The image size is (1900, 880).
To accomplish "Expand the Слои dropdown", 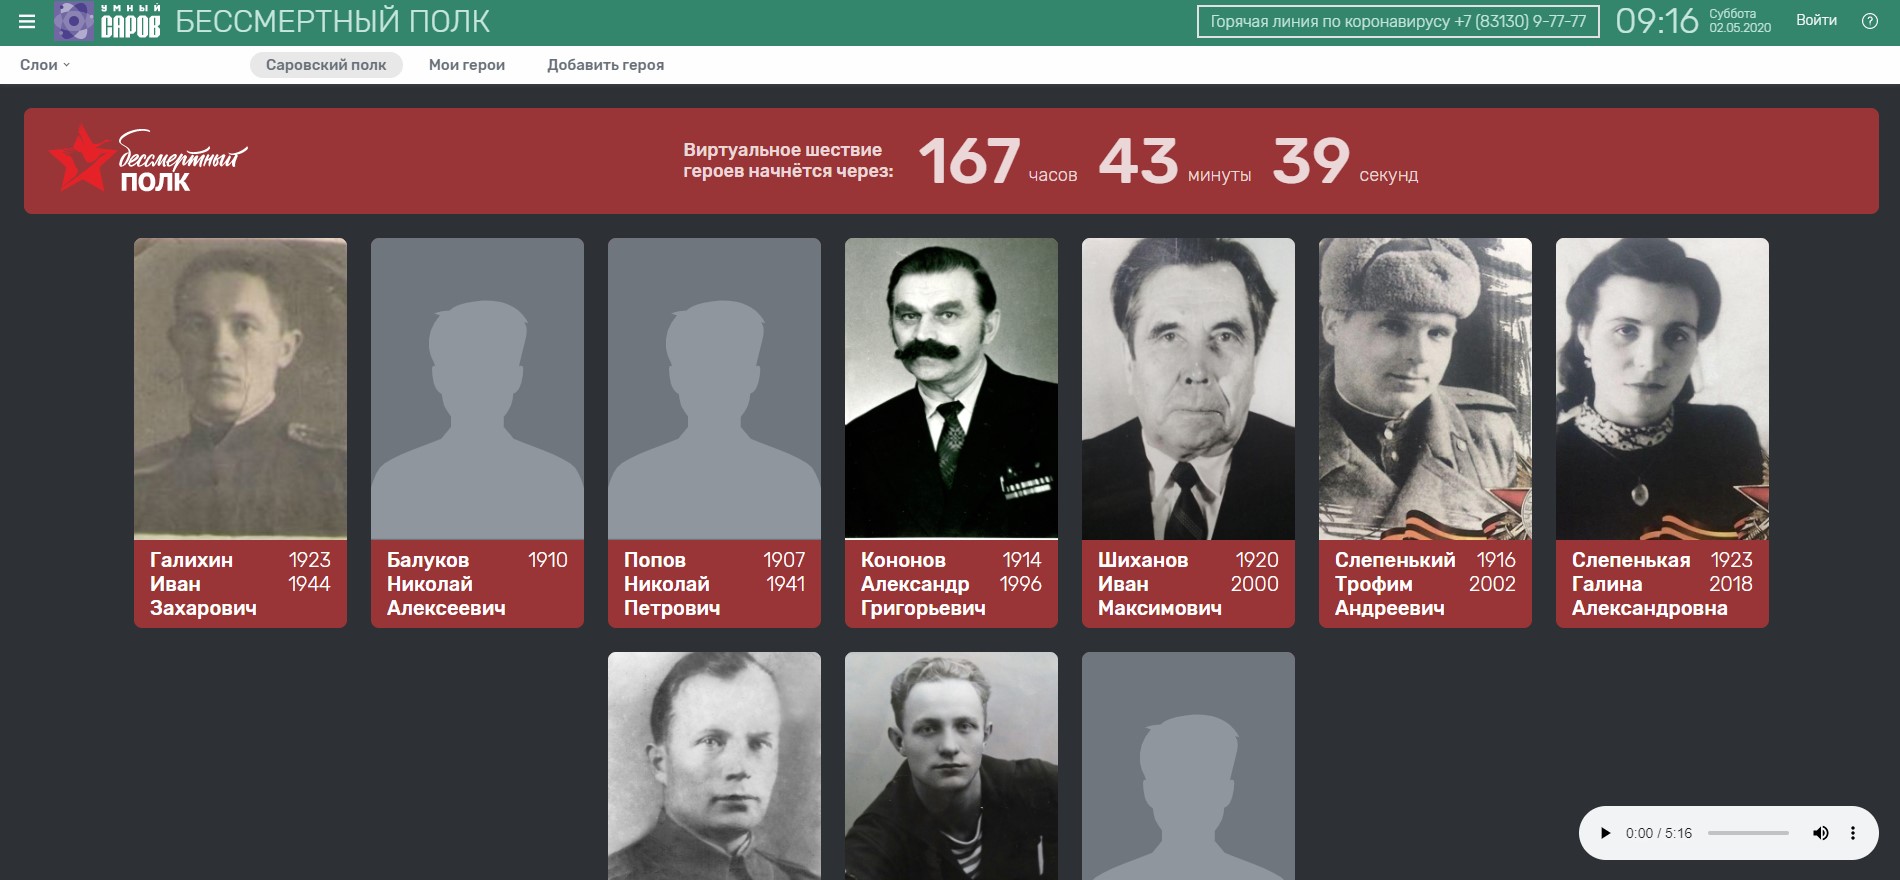I will [45, 65].
